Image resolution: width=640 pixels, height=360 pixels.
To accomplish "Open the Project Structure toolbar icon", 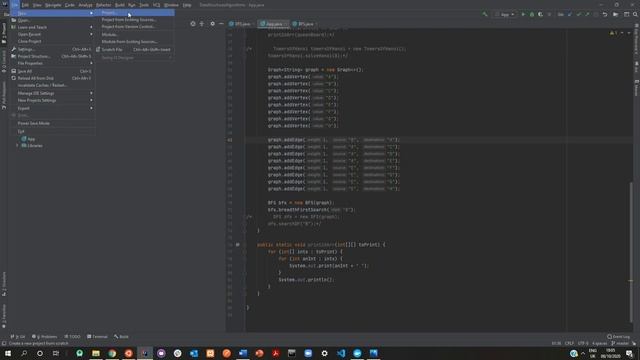I will point(616,14).
